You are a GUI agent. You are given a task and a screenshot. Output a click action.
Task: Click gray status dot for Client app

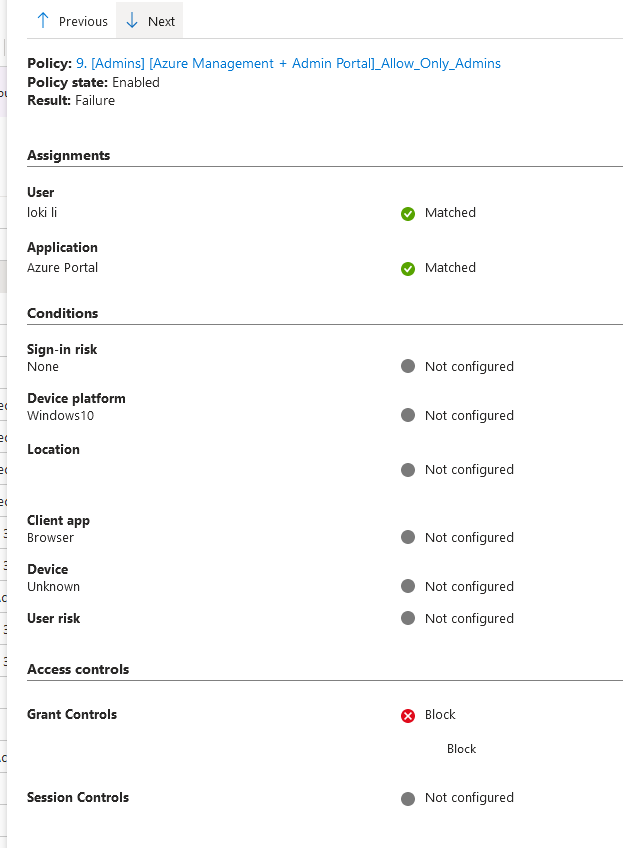point(408,537)
